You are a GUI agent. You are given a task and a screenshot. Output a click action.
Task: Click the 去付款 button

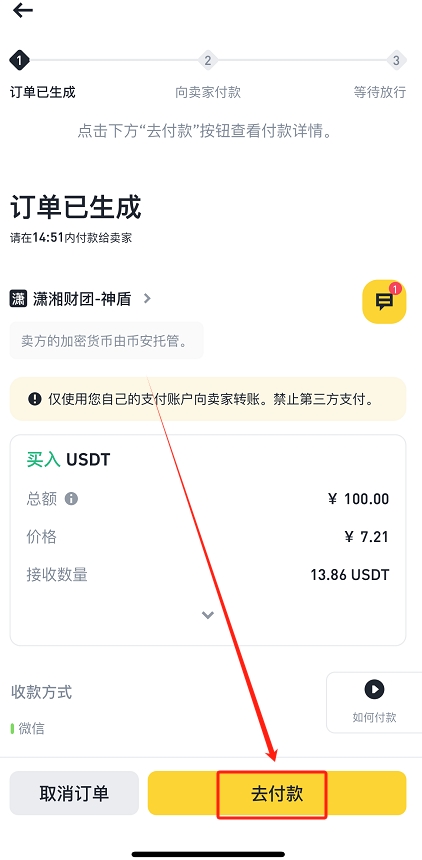pyautogui.click(x=277, y=793)
